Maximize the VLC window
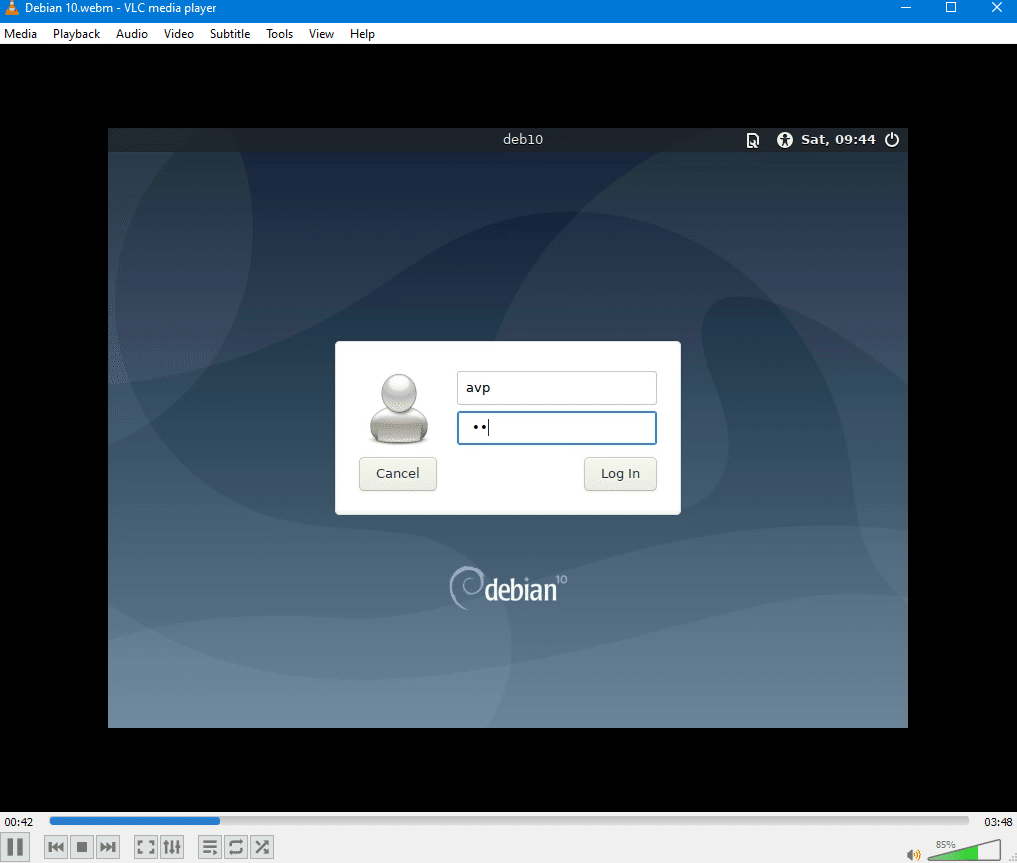This screenshot has width=1017, height=863. coord(951,8)
